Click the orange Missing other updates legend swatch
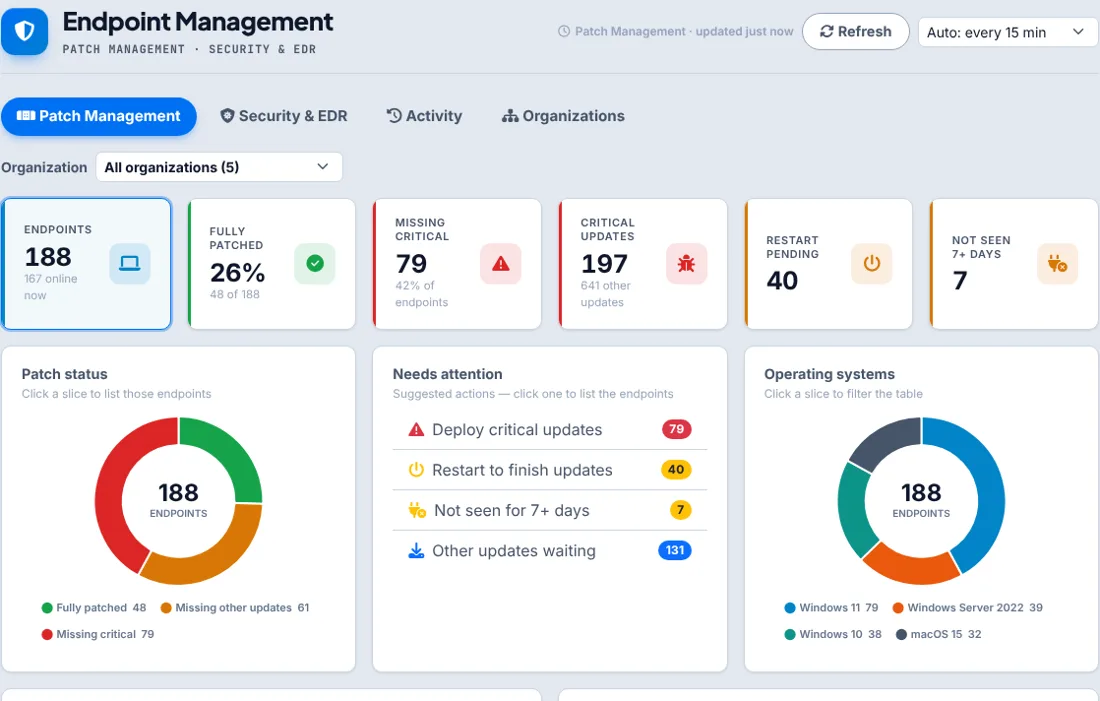1100x701 pixels. coord(166,608)
